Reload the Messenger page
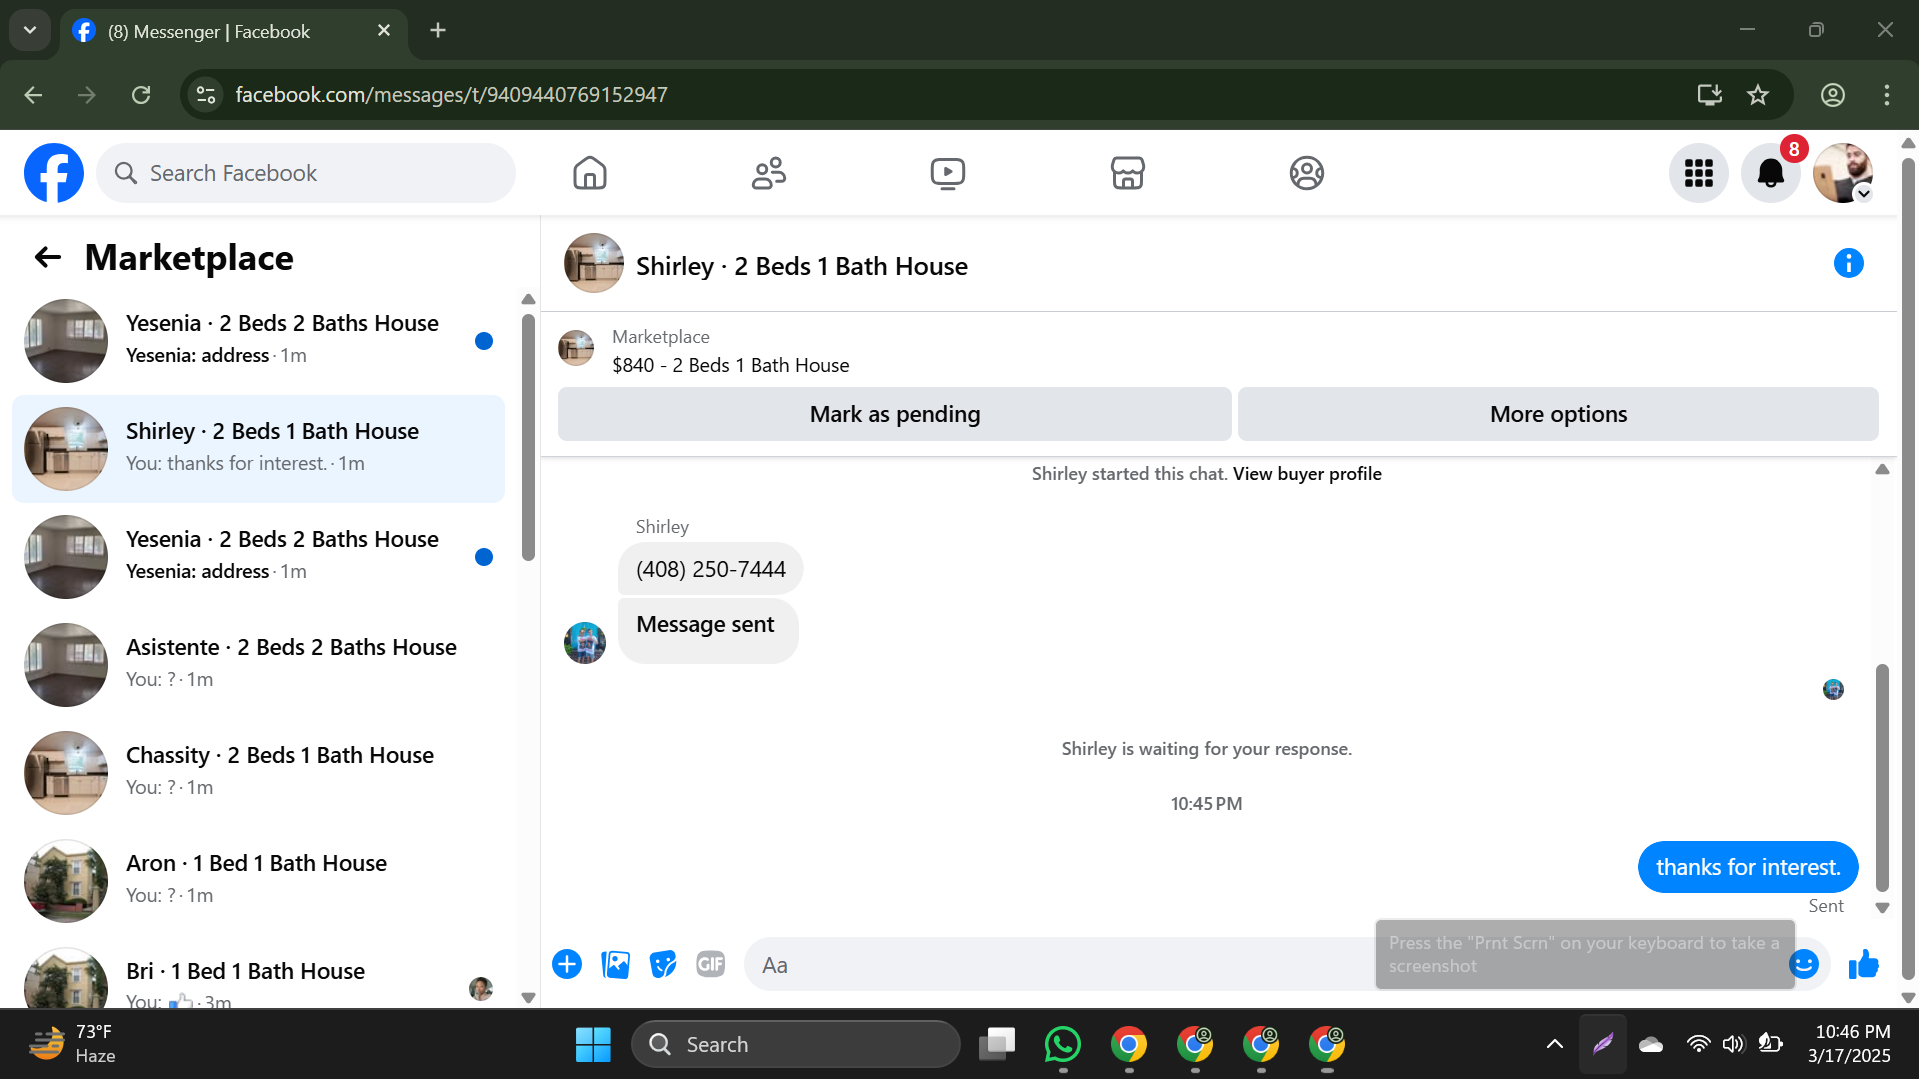 141,95
